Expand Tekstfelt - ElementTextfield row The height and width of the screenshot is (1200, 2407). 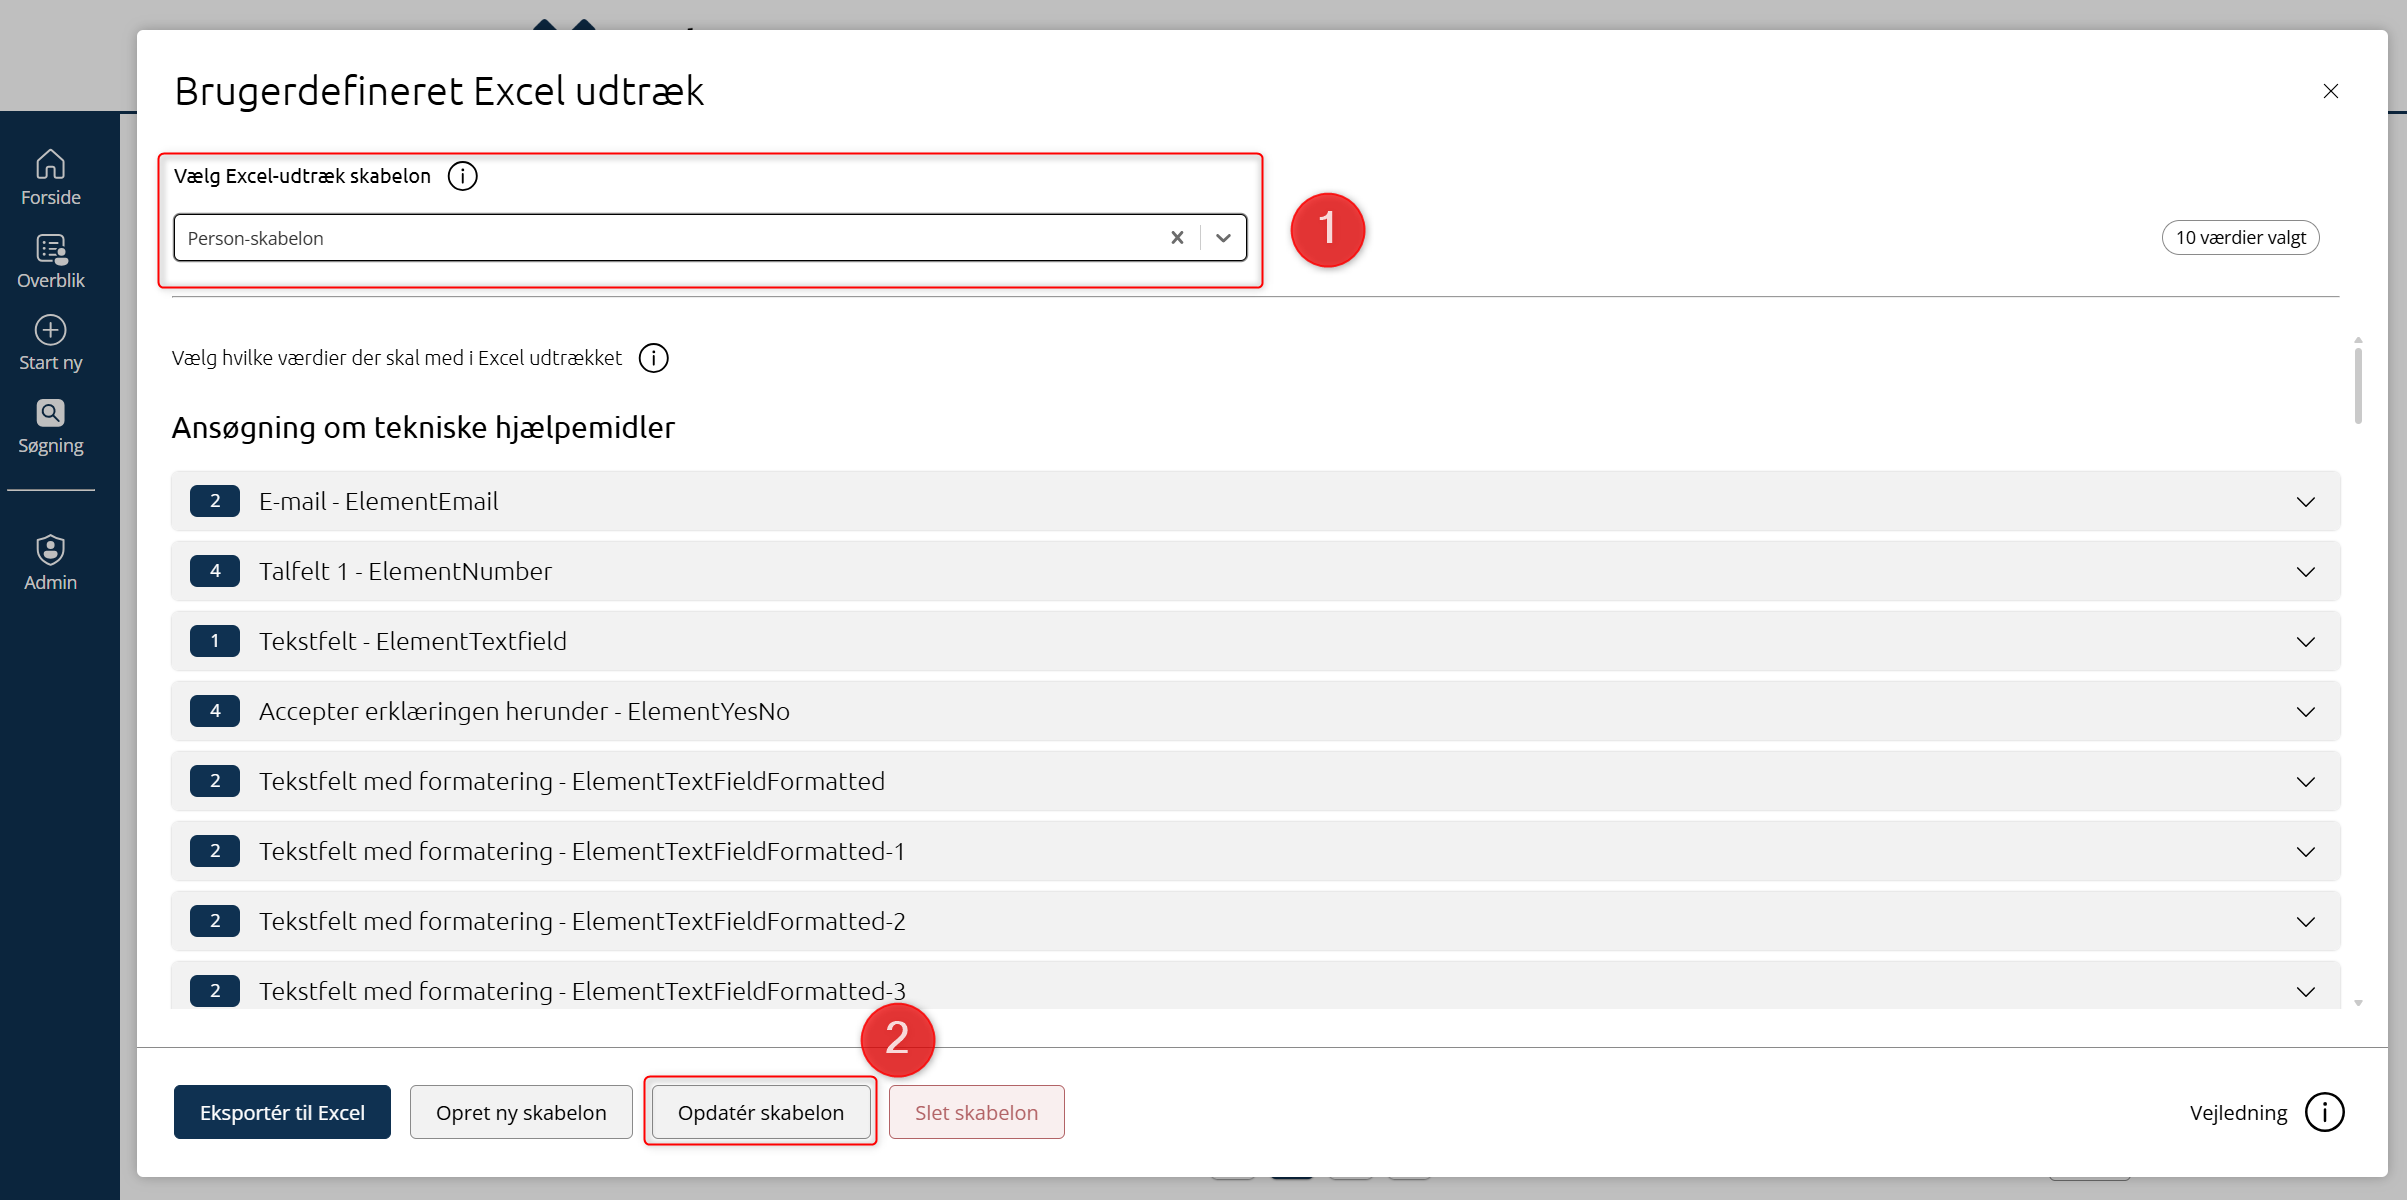2305,642
